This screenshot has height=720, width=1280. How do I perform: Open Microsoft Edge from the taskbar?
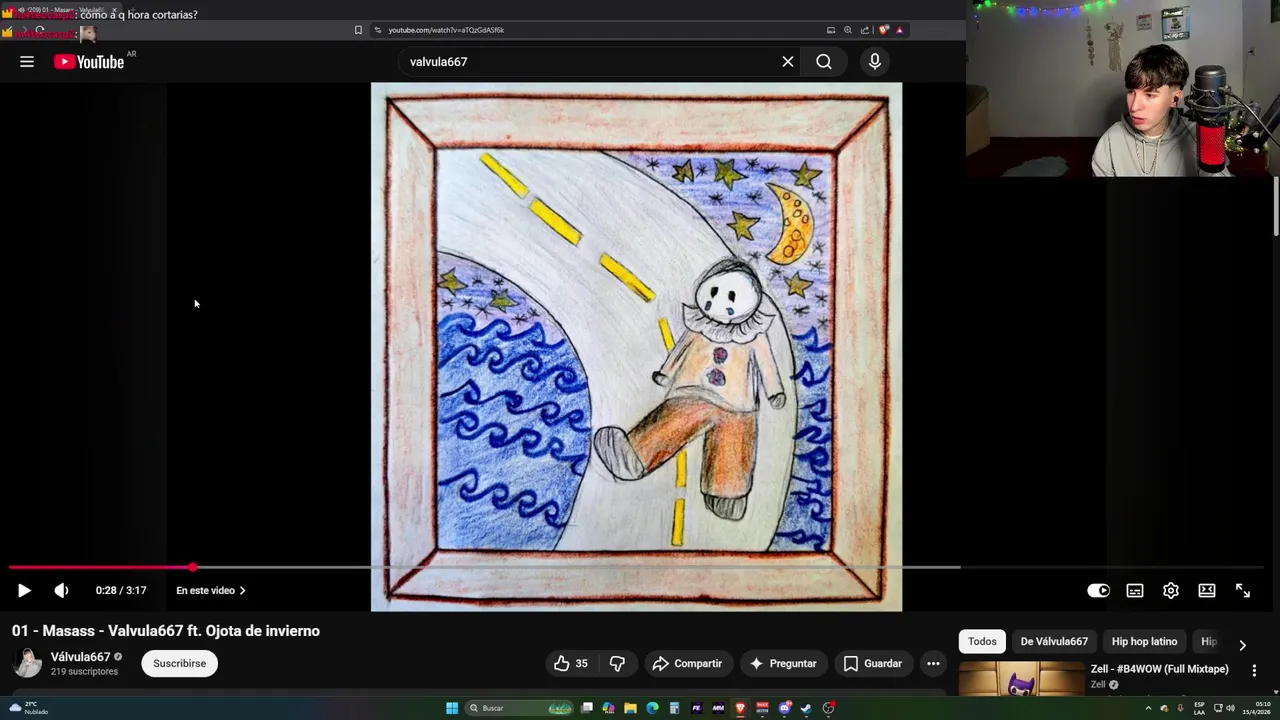pyautogui.click(x=653, y=708)
